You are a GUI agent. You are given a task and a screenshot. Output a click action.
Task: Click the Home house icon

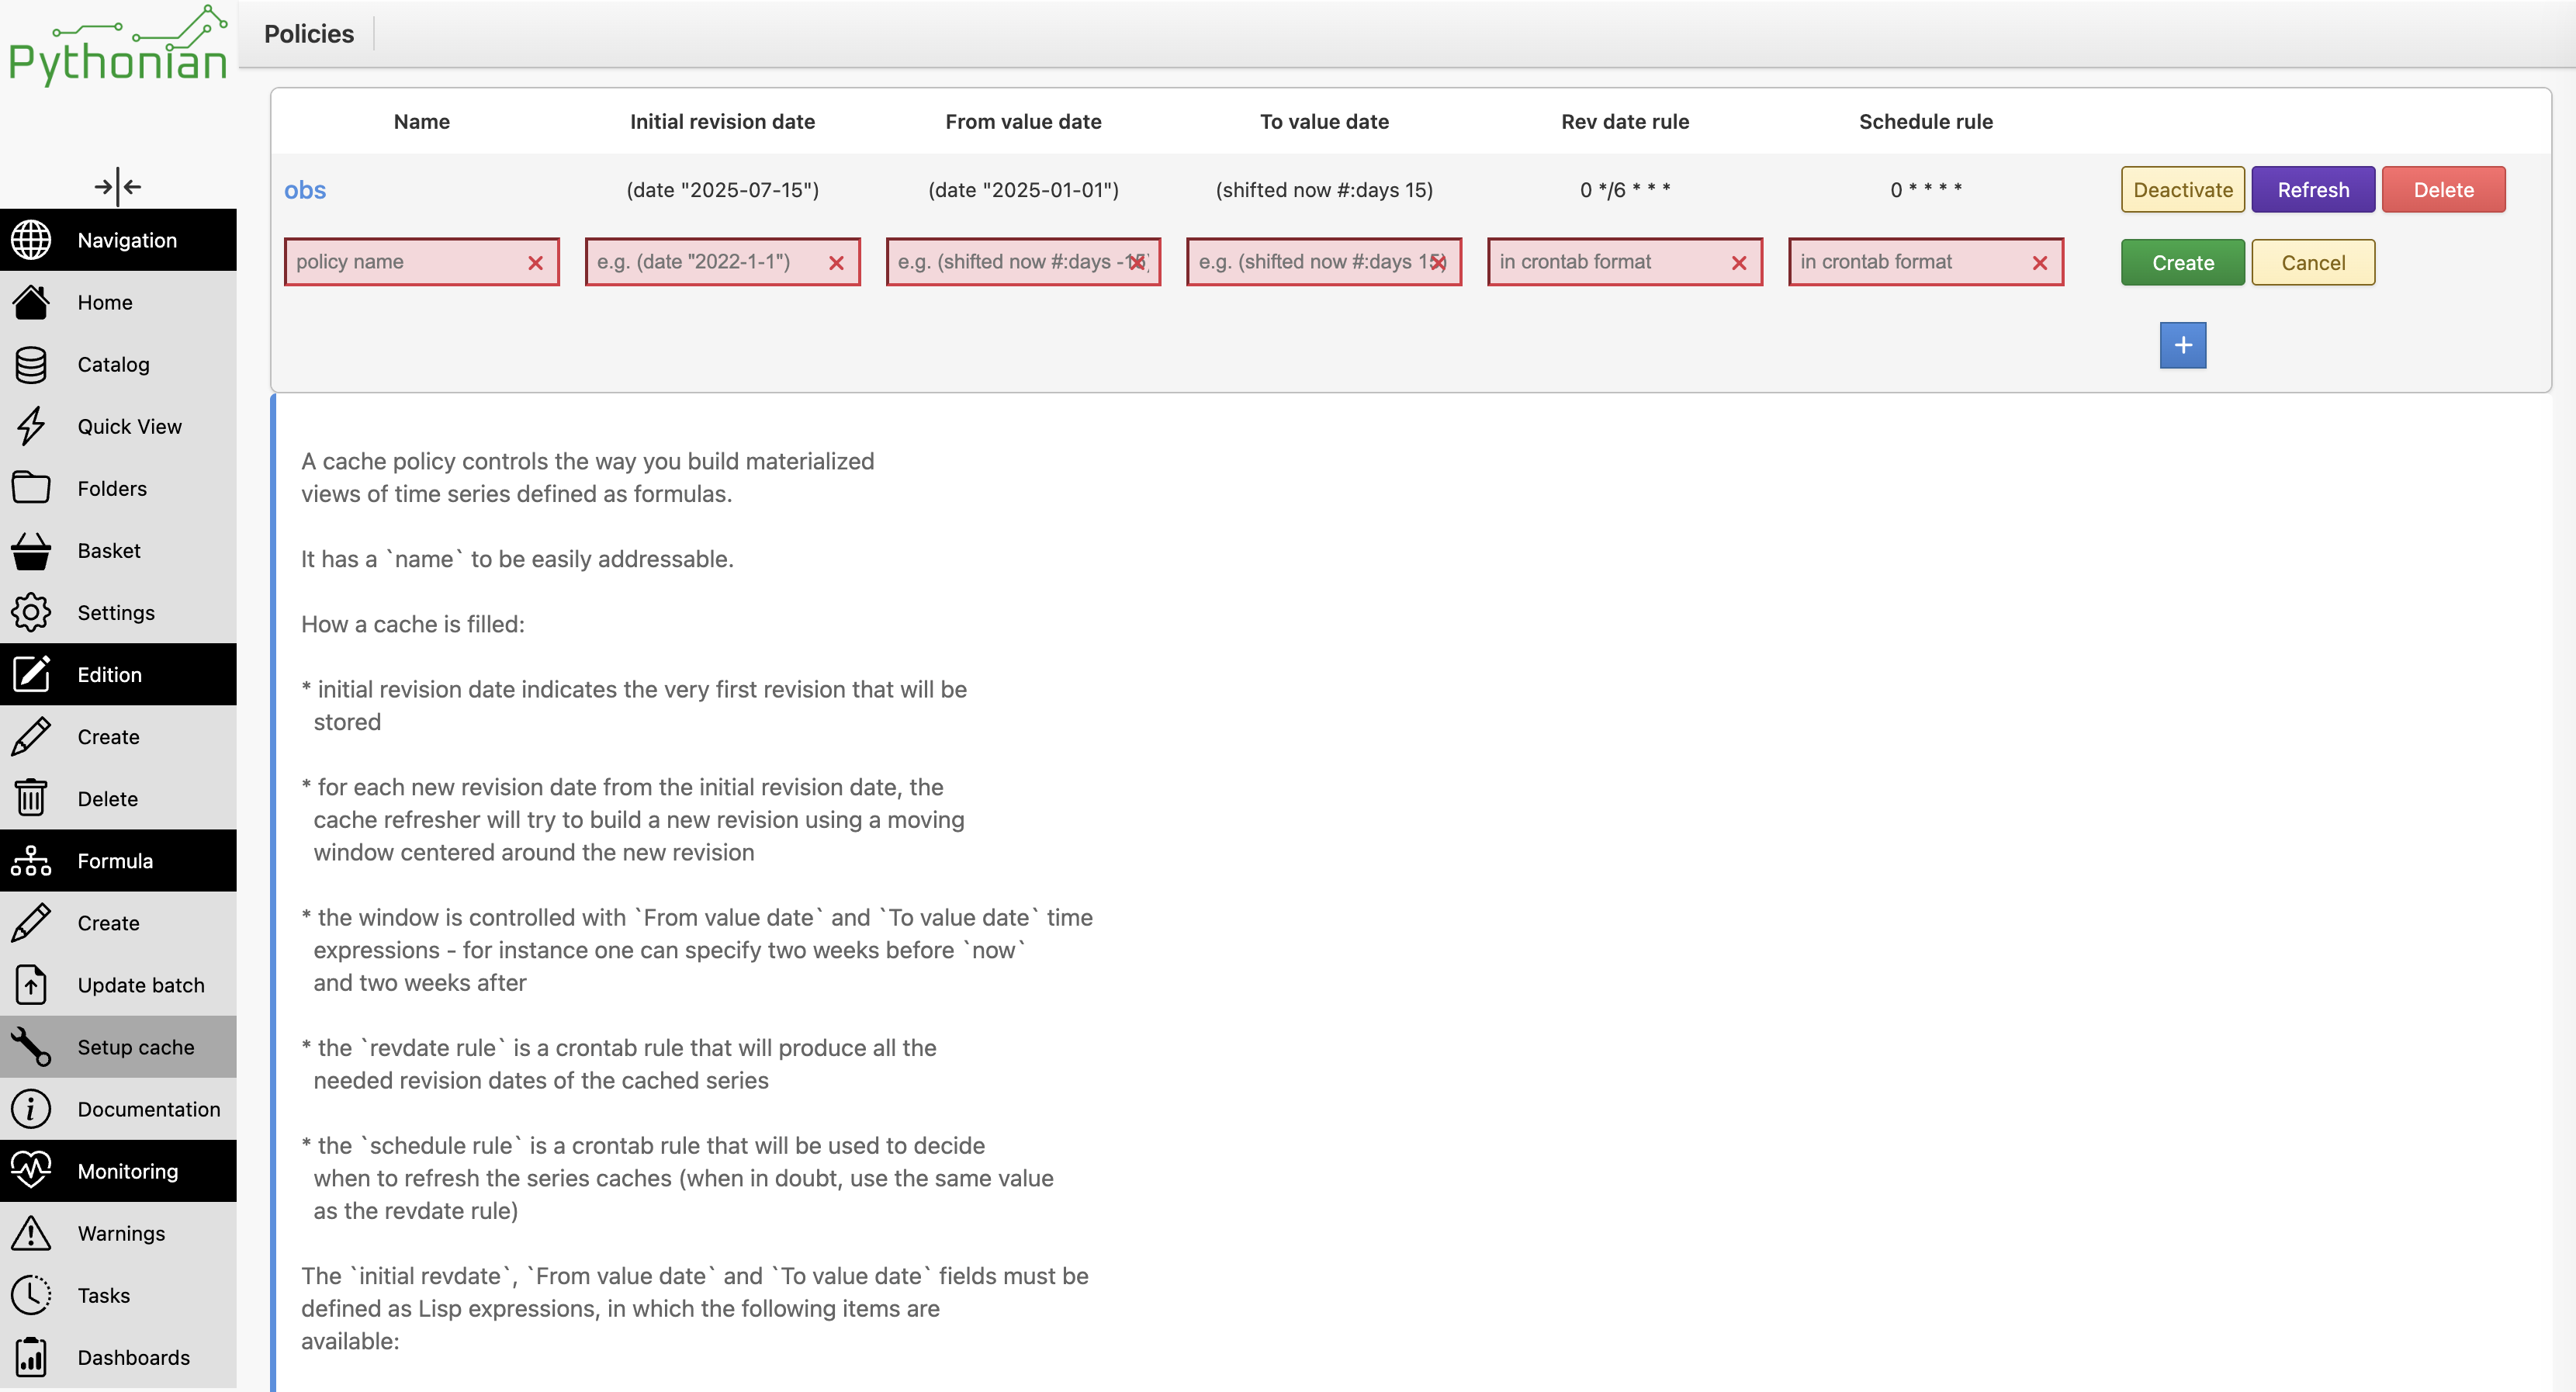(x=31, y=302)
